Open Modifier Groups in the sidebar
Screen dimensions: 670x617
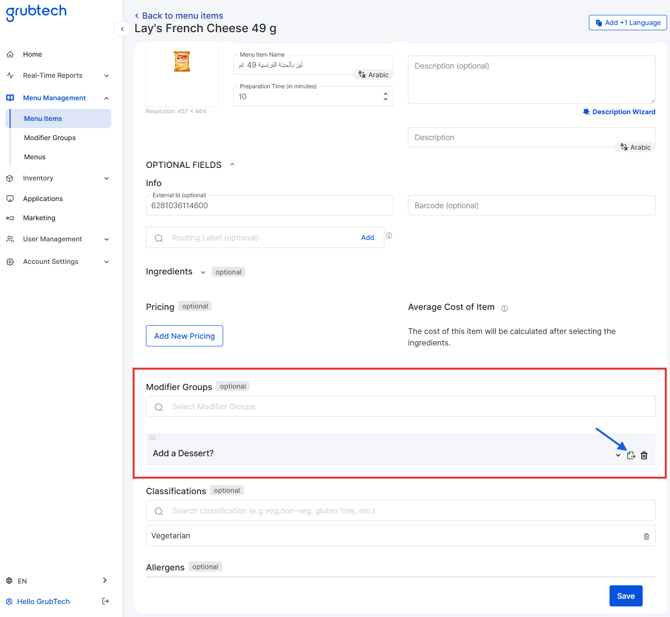(50, 138)
